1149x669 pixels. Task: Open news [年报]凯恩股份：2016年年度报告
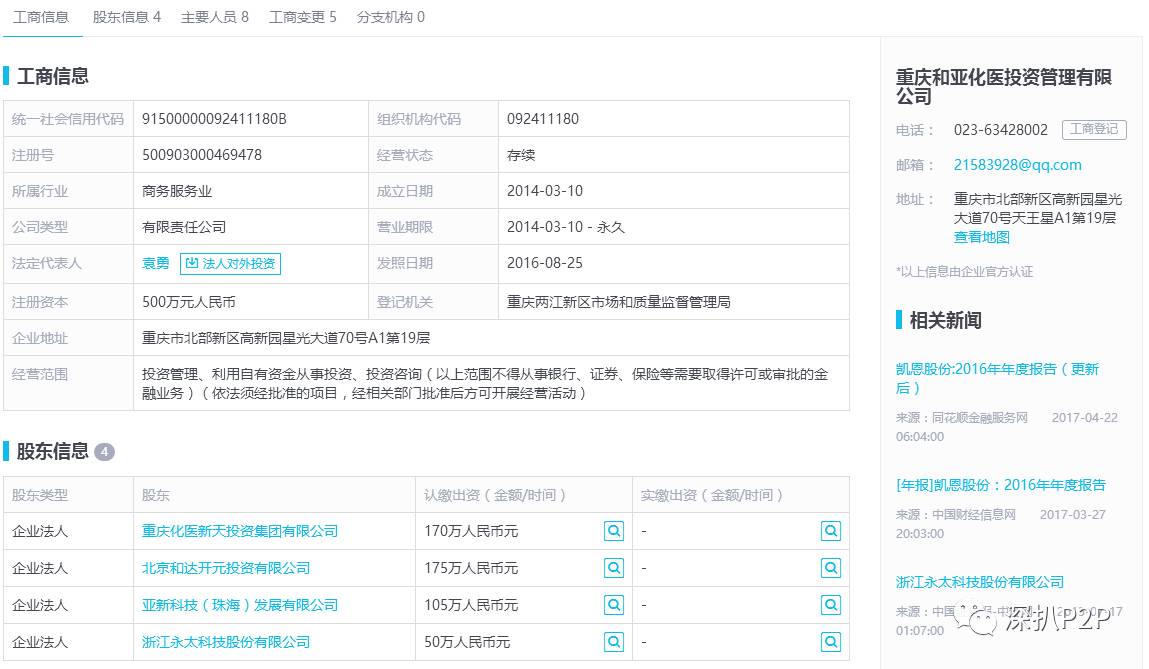pos(1000,485)
